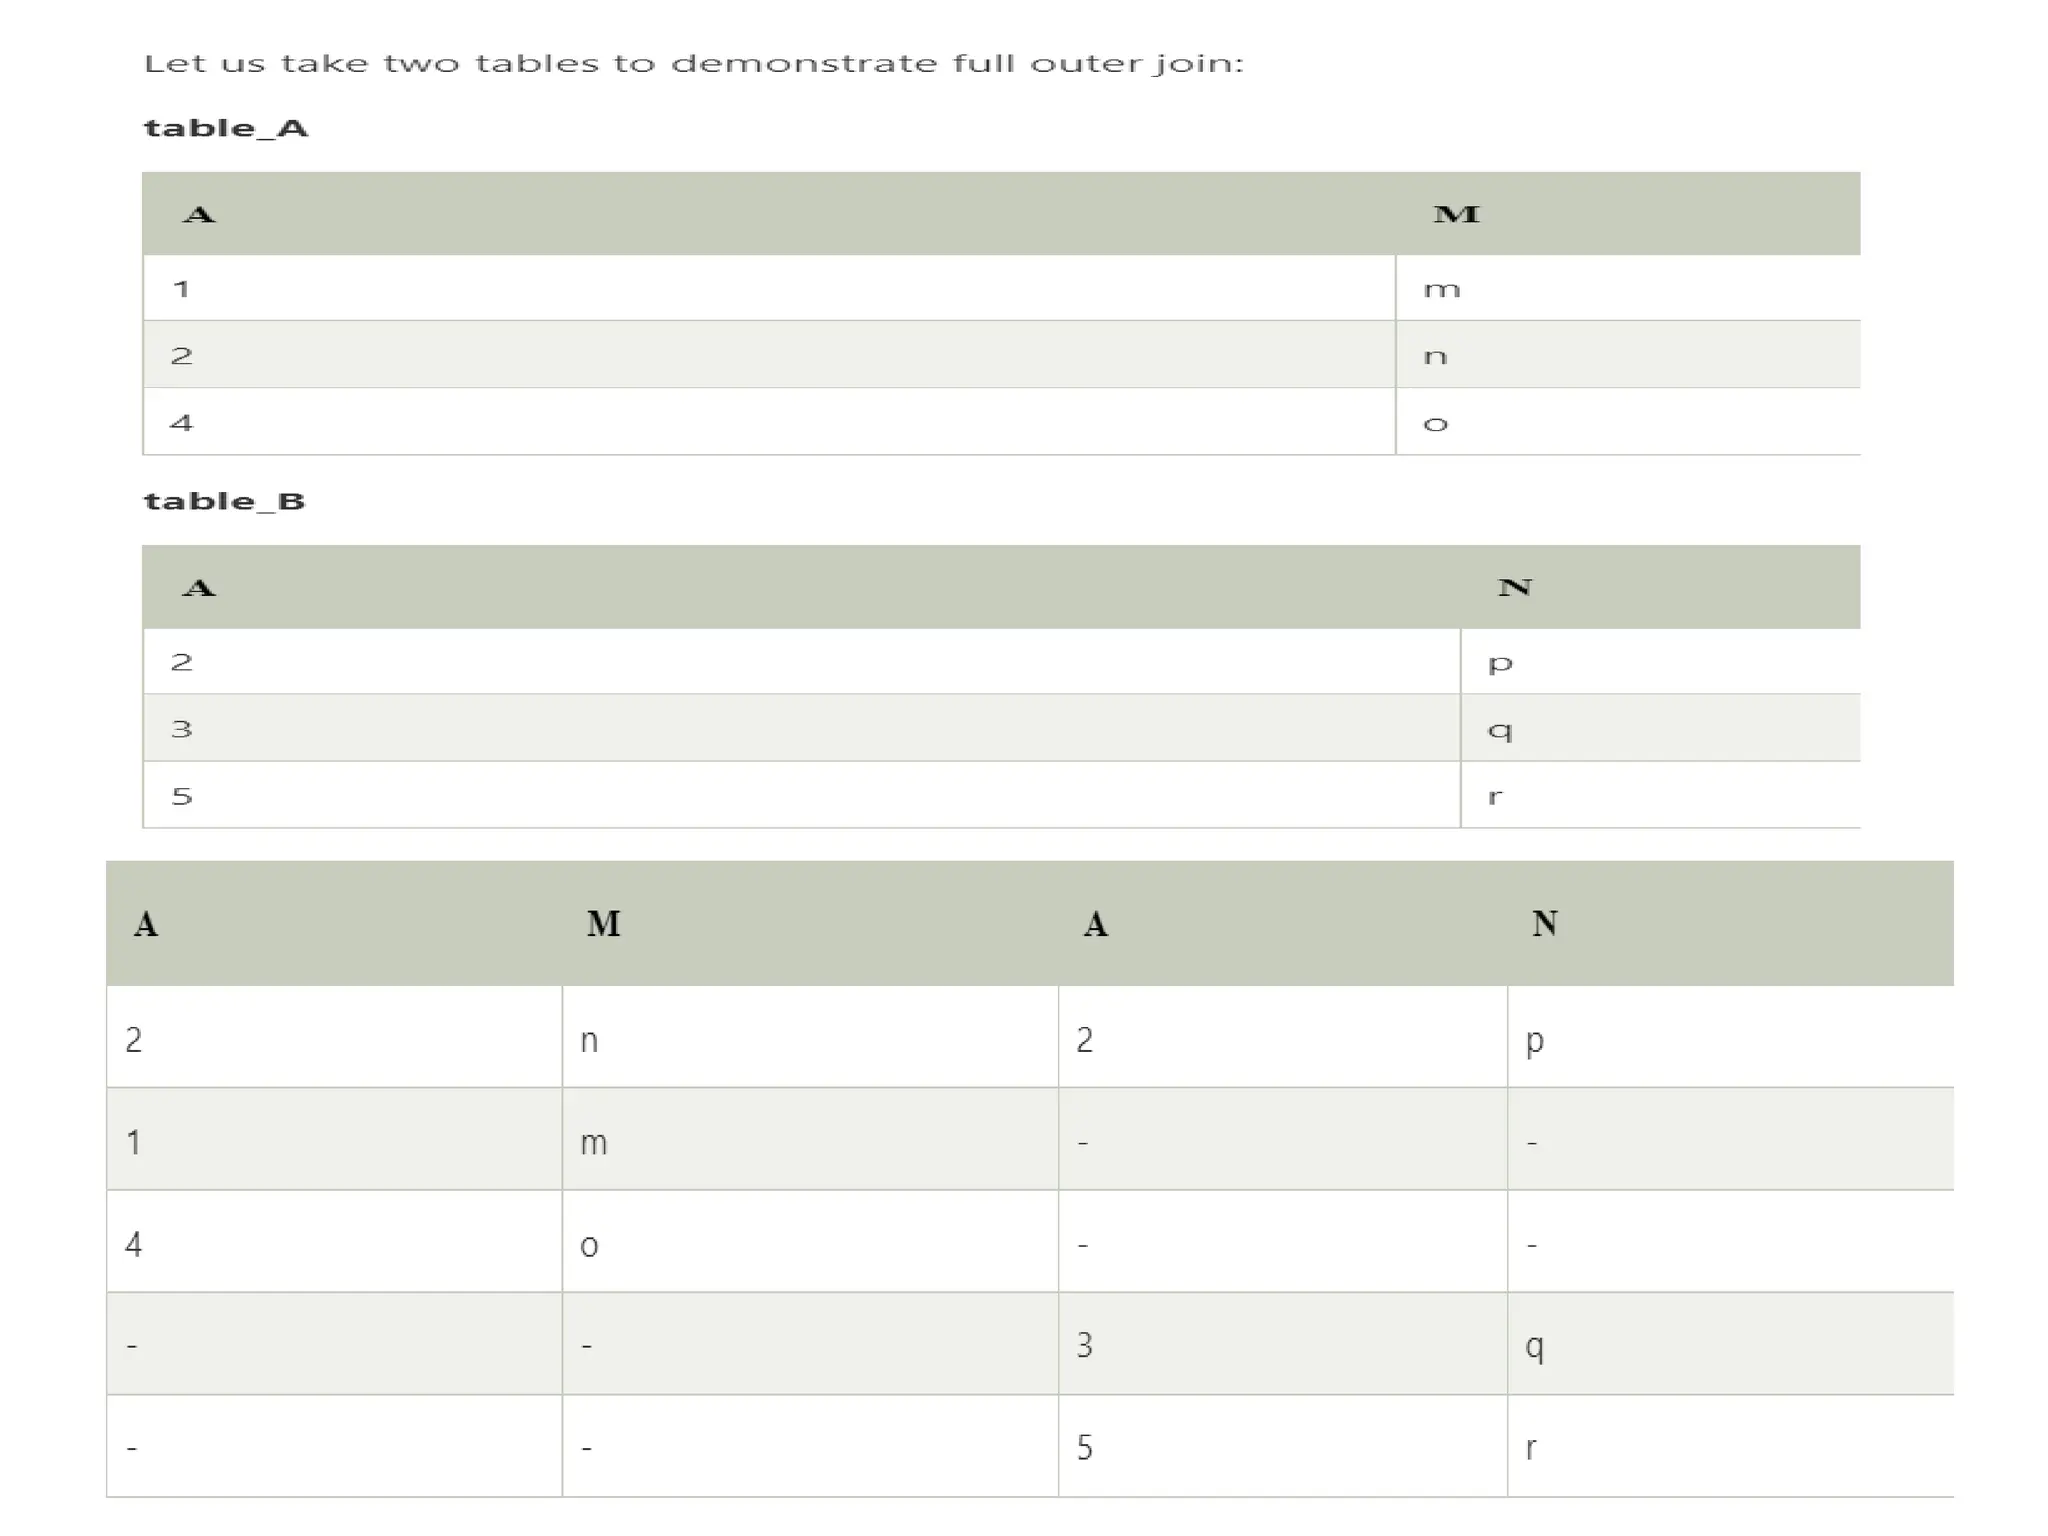Click the table_A heading label
This screenshot has width=2048, height=1536.
click(226, 128)
